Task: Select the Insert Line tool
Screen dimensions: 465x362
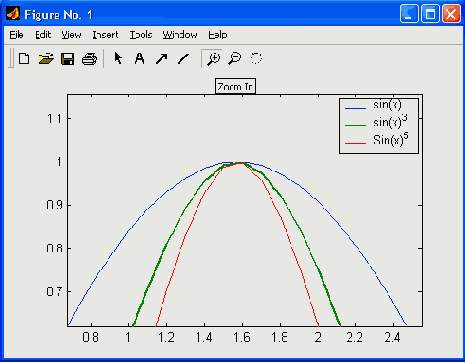Action: pos(183,59)
